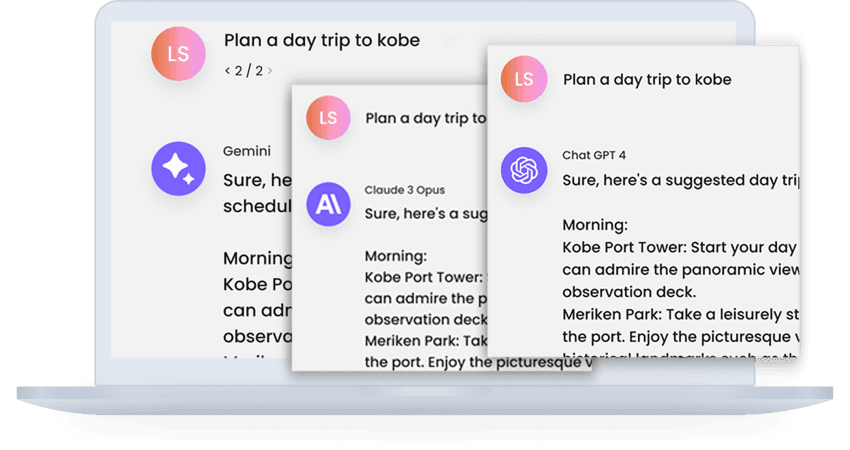
Task: Click the LS avatar in the ChatGPT panel
Action: pyautogui.click(x=525, y=80)
